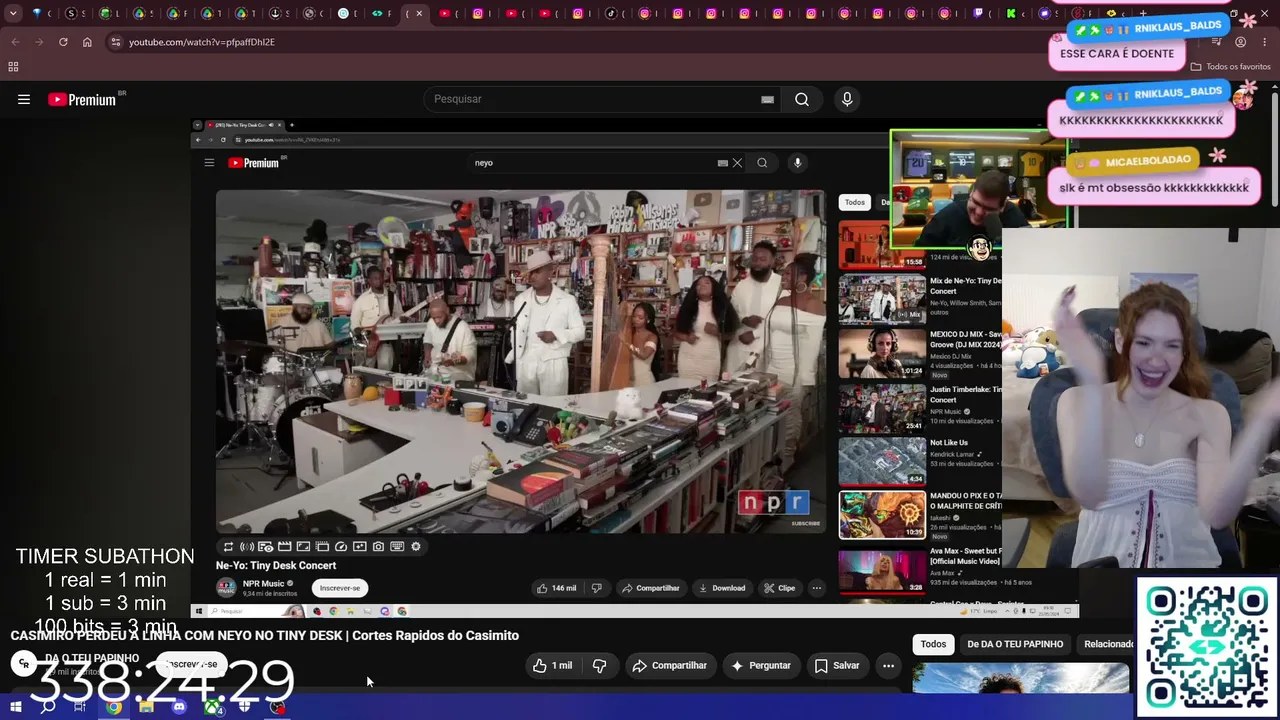Click the Ne-Yo Tiny Desk video player

(x=521, y=362)
